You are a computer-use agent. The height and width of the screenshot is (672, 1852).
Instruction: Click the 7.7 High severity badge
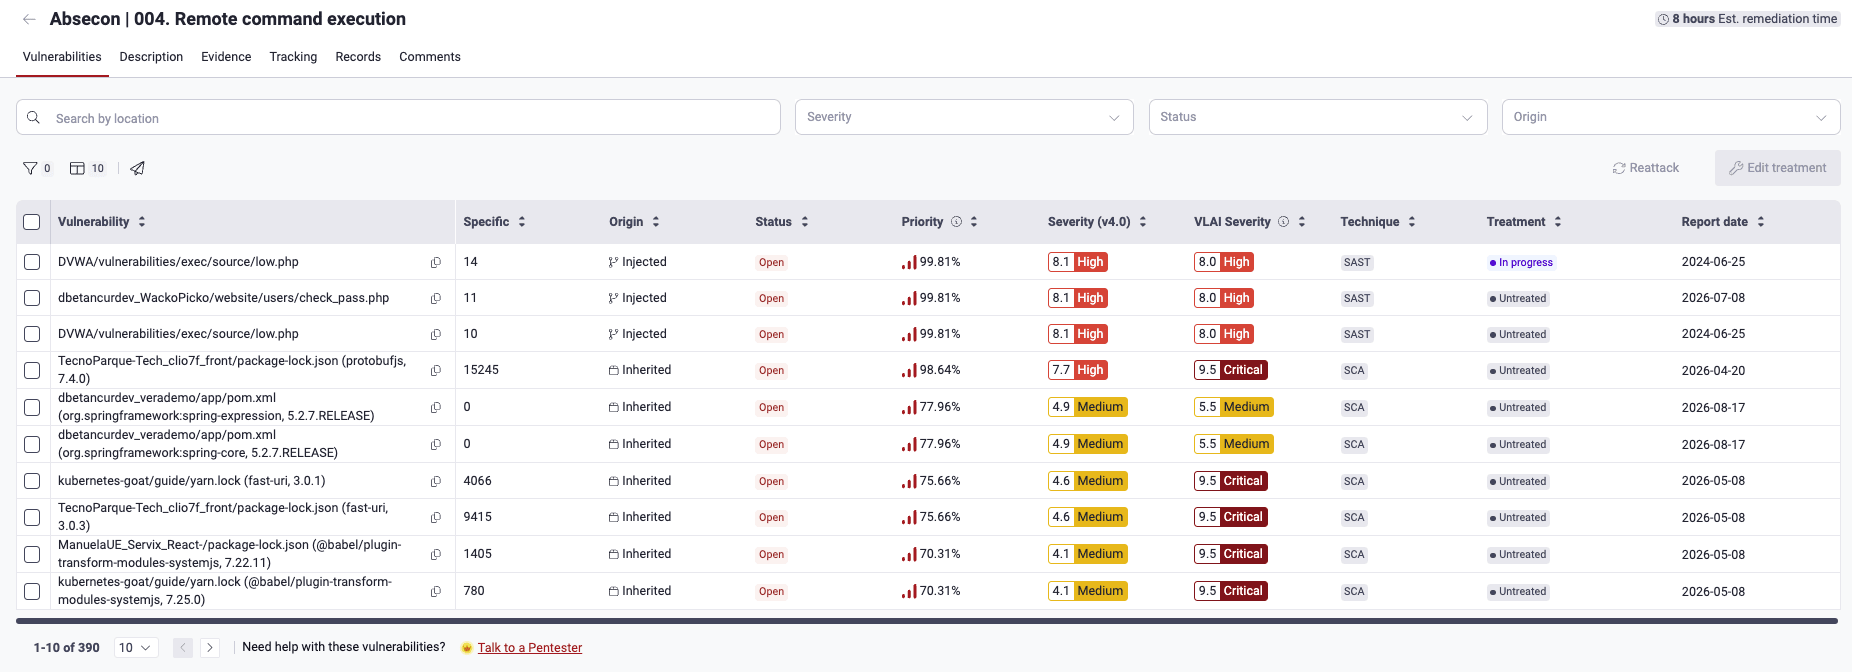click(1078, 370)
